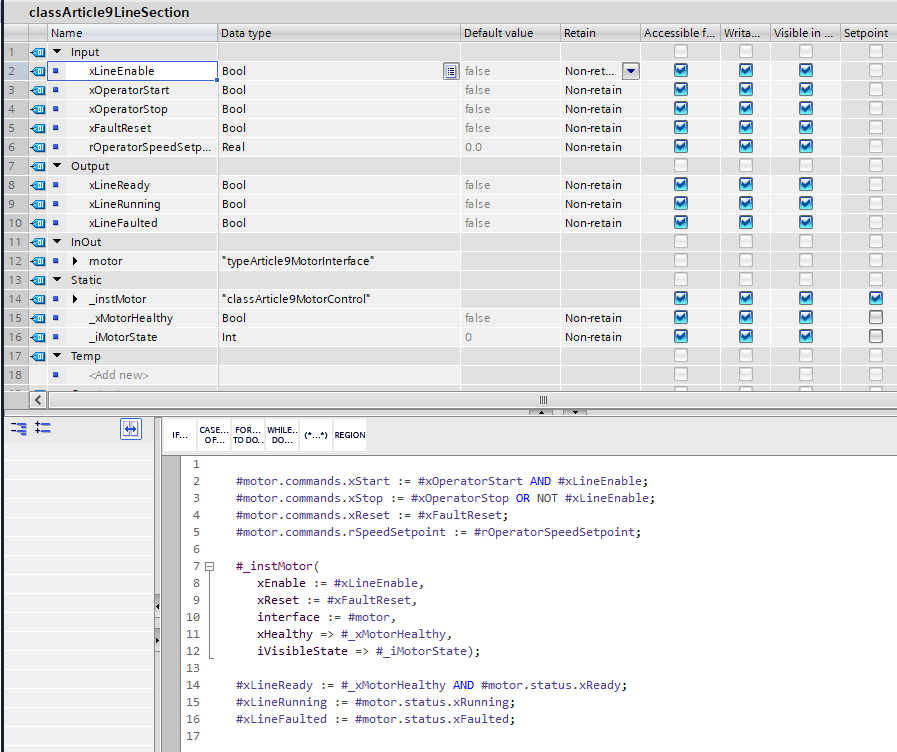This screenshot has width=897, height=752.
Task: Click the tag icon of xFaultReset row
Action: click(38, 128)
